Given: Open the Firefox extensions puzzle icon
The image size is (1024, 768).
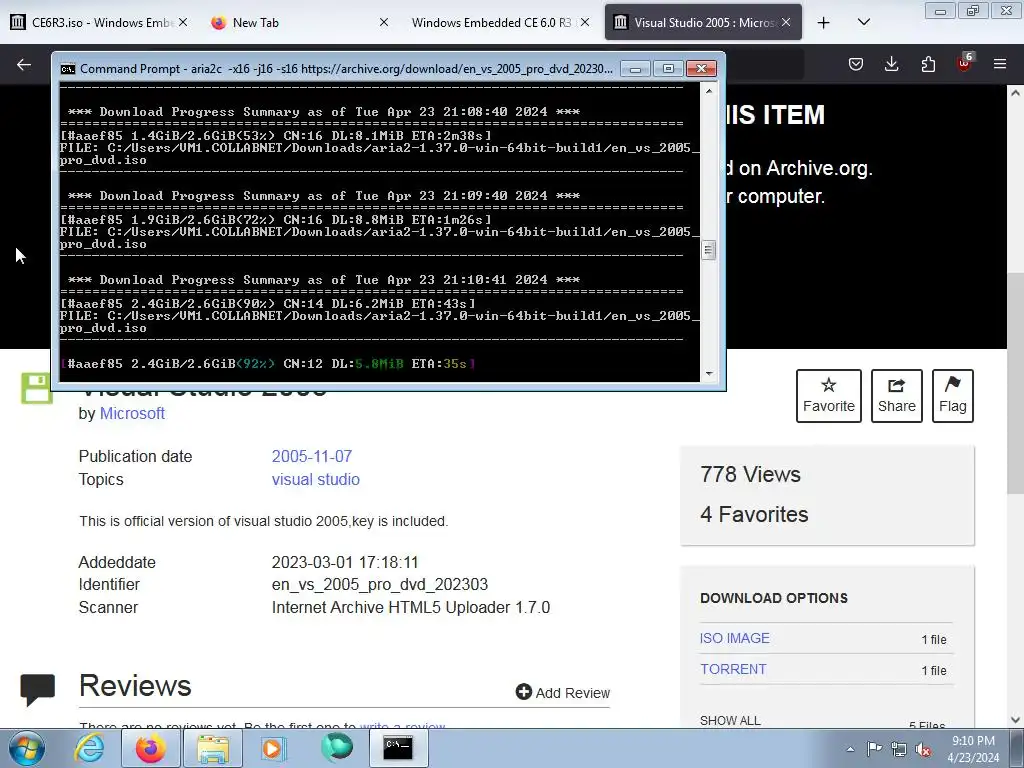Looking at the screenshot, I should point(928,64).
